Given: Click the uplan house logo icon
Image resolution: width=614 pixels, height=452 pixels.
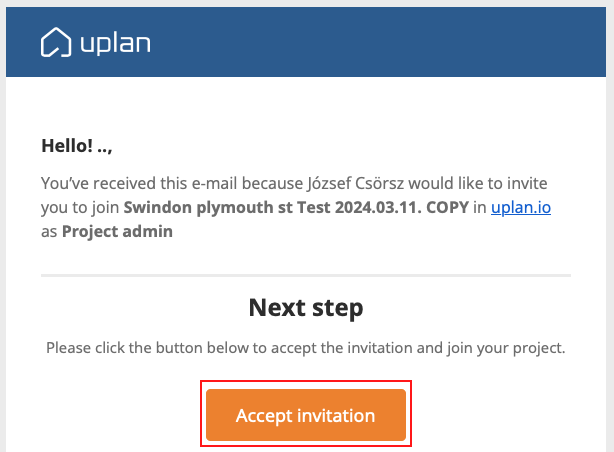Looking at the screenshot, I should point(56,42).
